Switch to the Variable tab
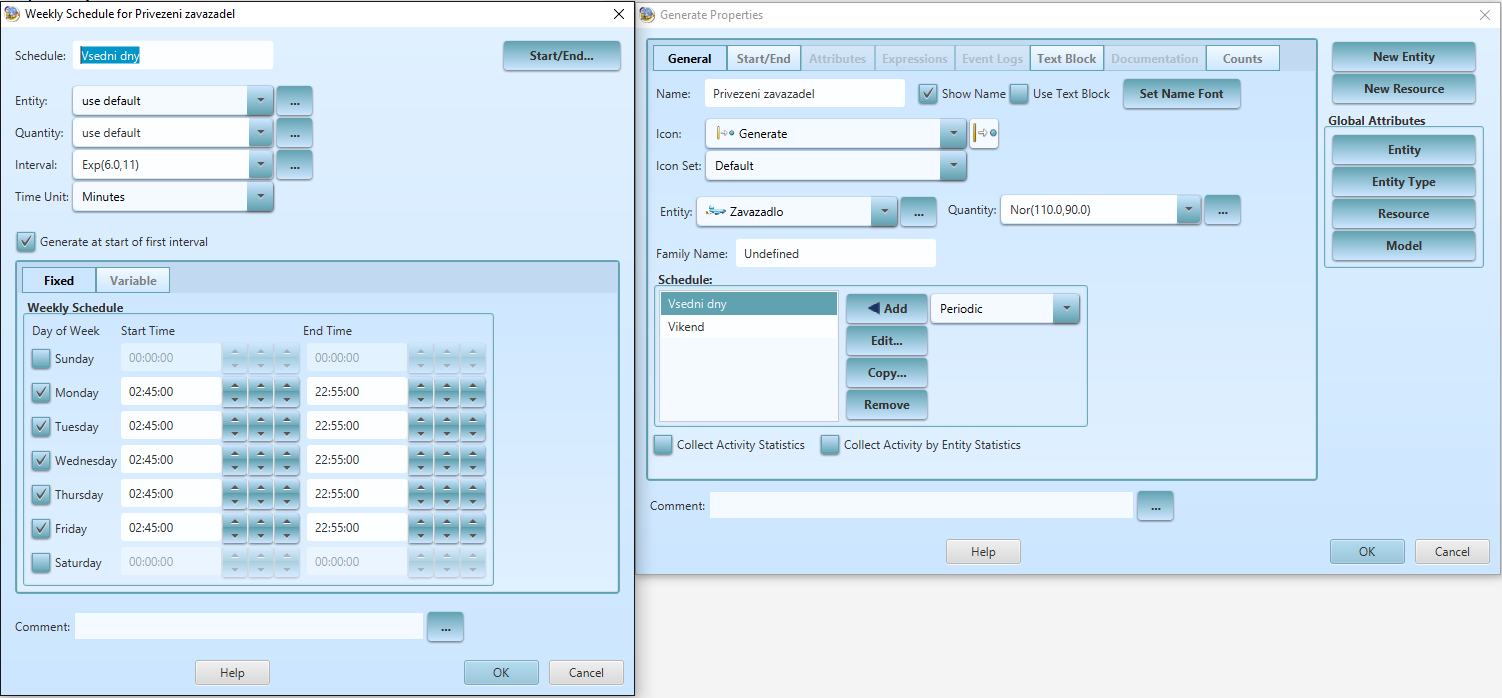The image size is (1502, 698). 133,281
